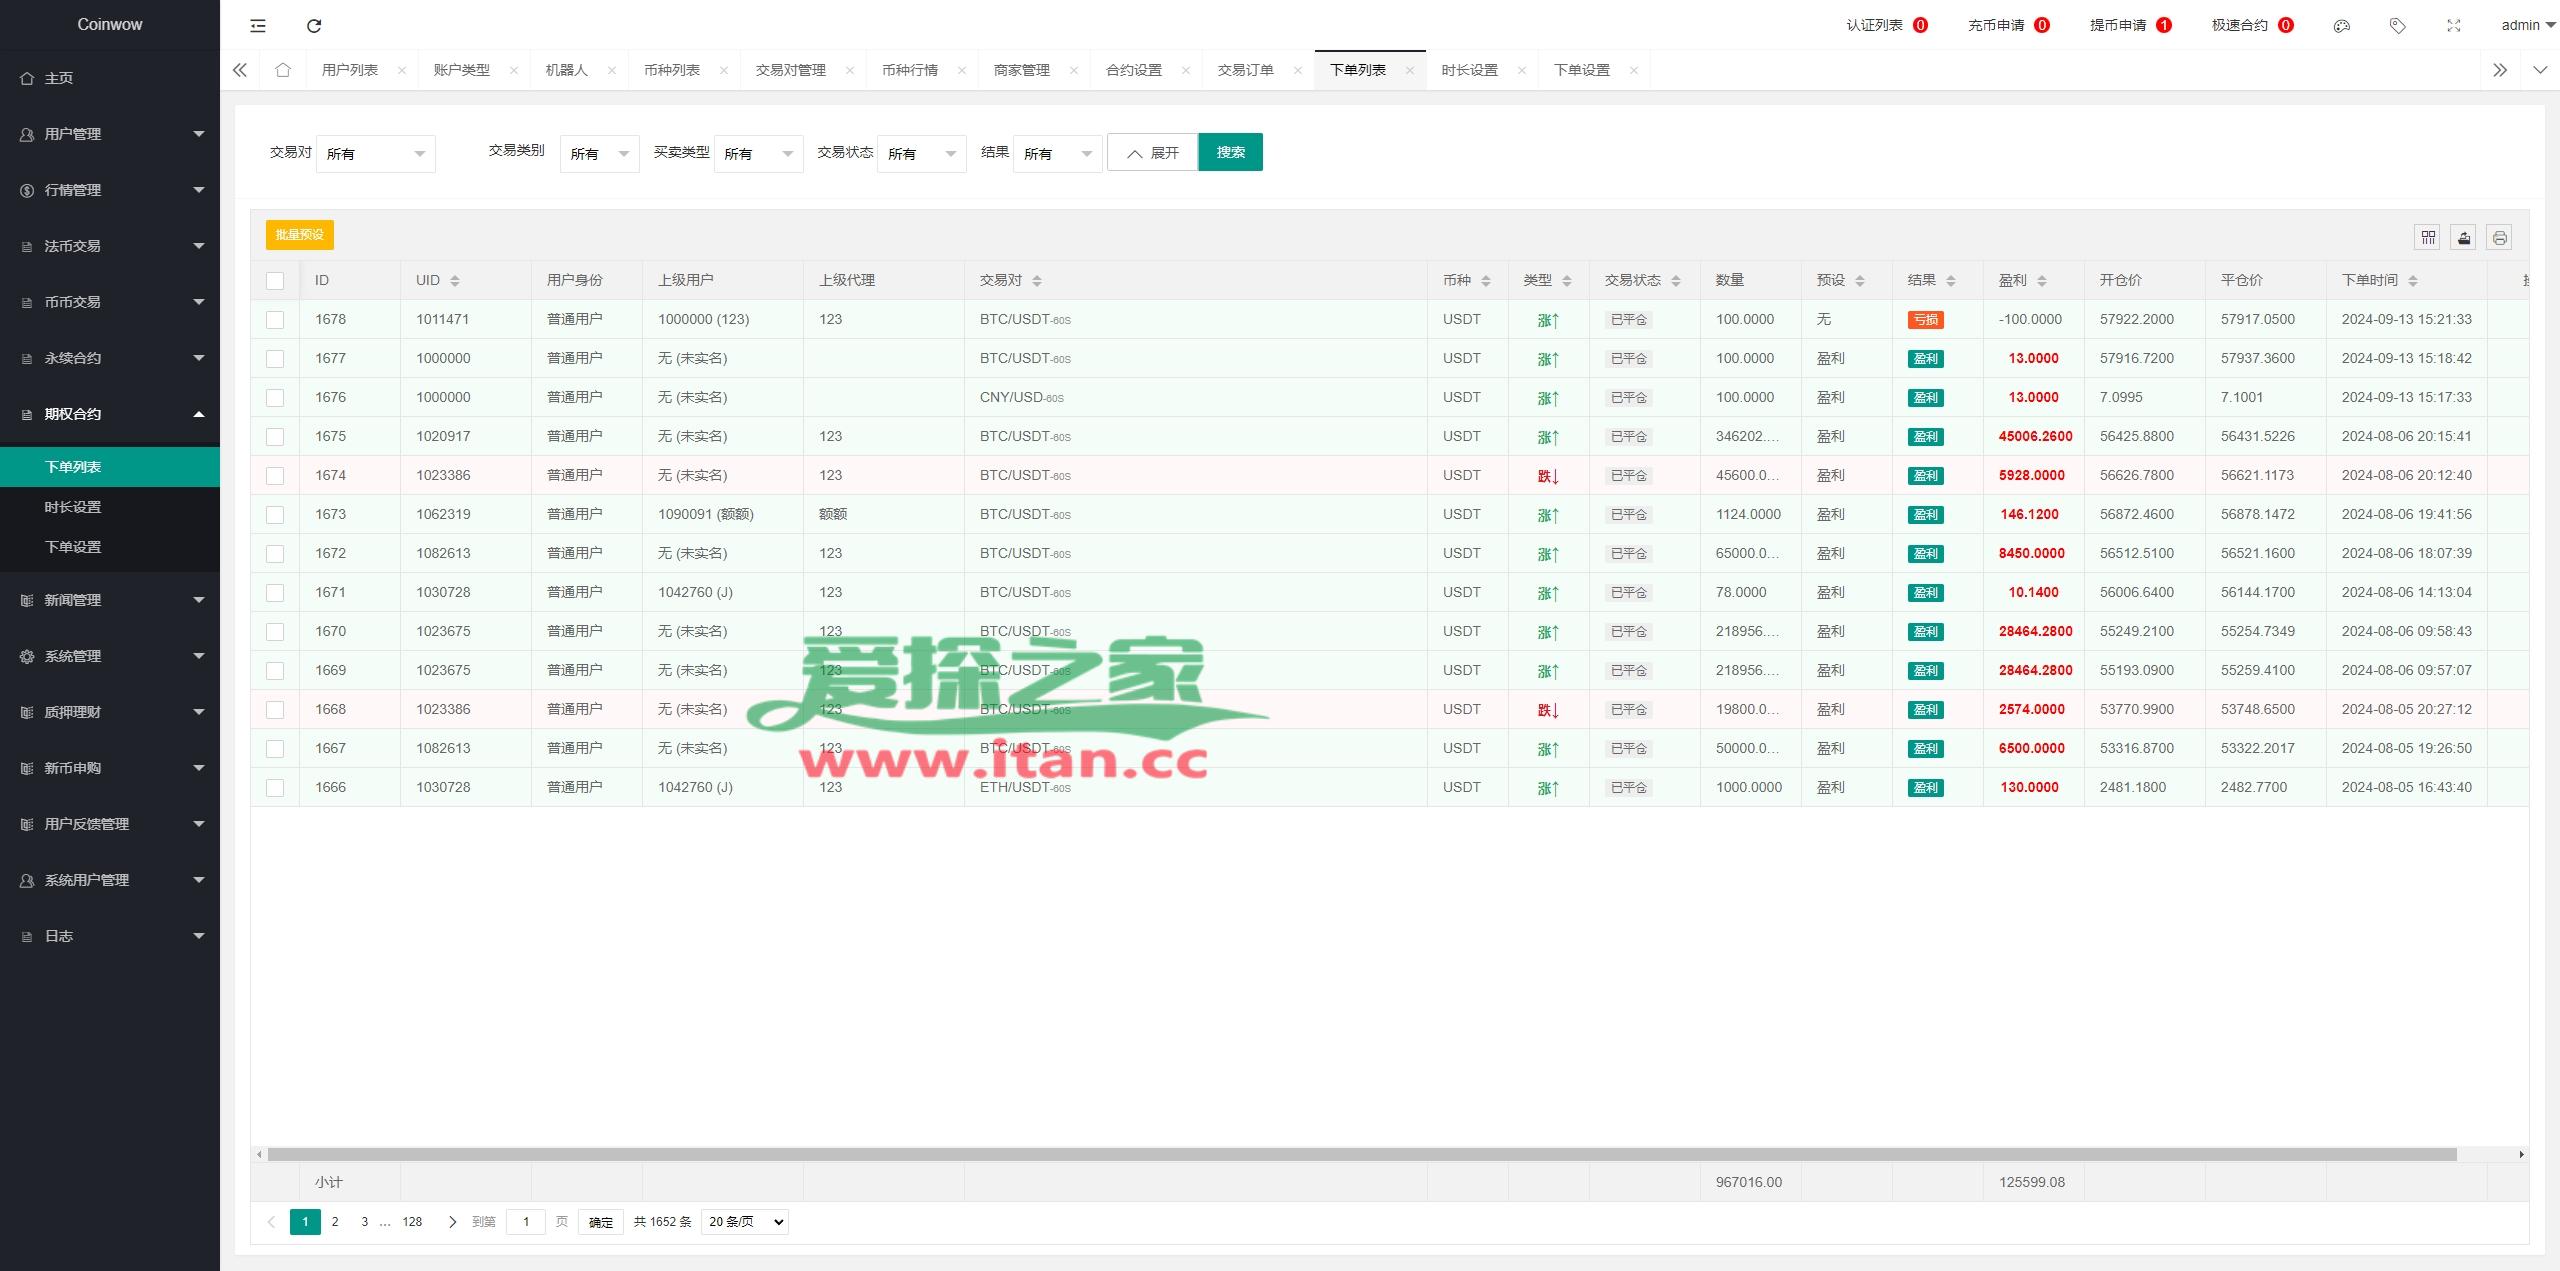2560x1271 pixels.
Task: Click the refresh page icon
Action: pos(314,26)
